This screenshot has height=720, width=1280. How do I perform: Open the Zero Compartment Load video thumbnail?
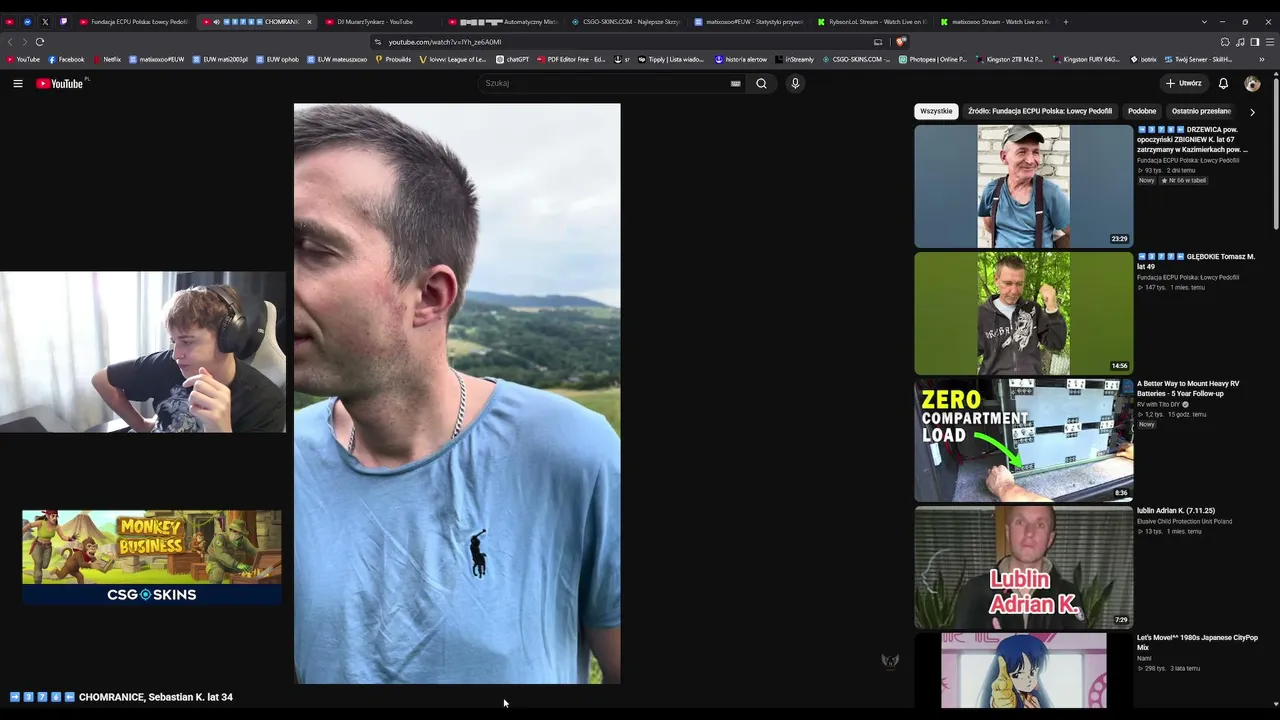pyautogui.click(x=1023, y=440)
